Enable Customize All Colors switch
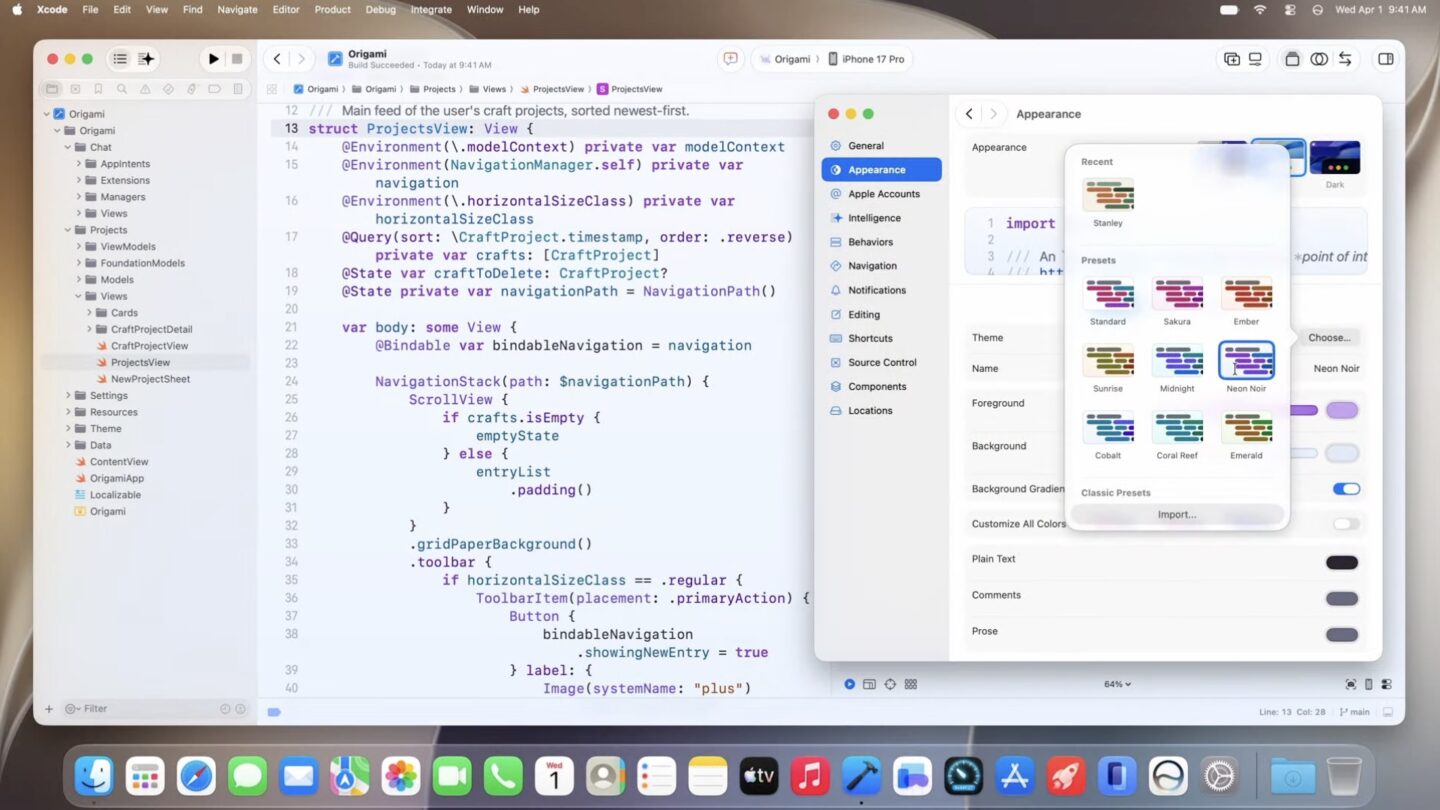The image size is (1440, 810). tap(1346, 524)
